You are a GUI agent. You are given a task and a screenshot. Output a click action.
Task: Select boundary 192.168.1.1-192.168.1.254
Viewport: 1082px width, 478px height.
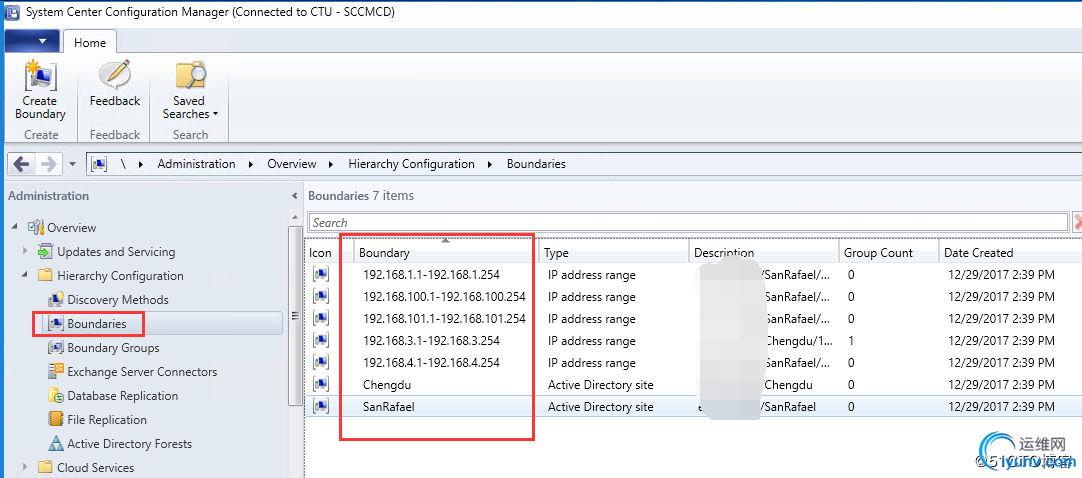(431, 275)
